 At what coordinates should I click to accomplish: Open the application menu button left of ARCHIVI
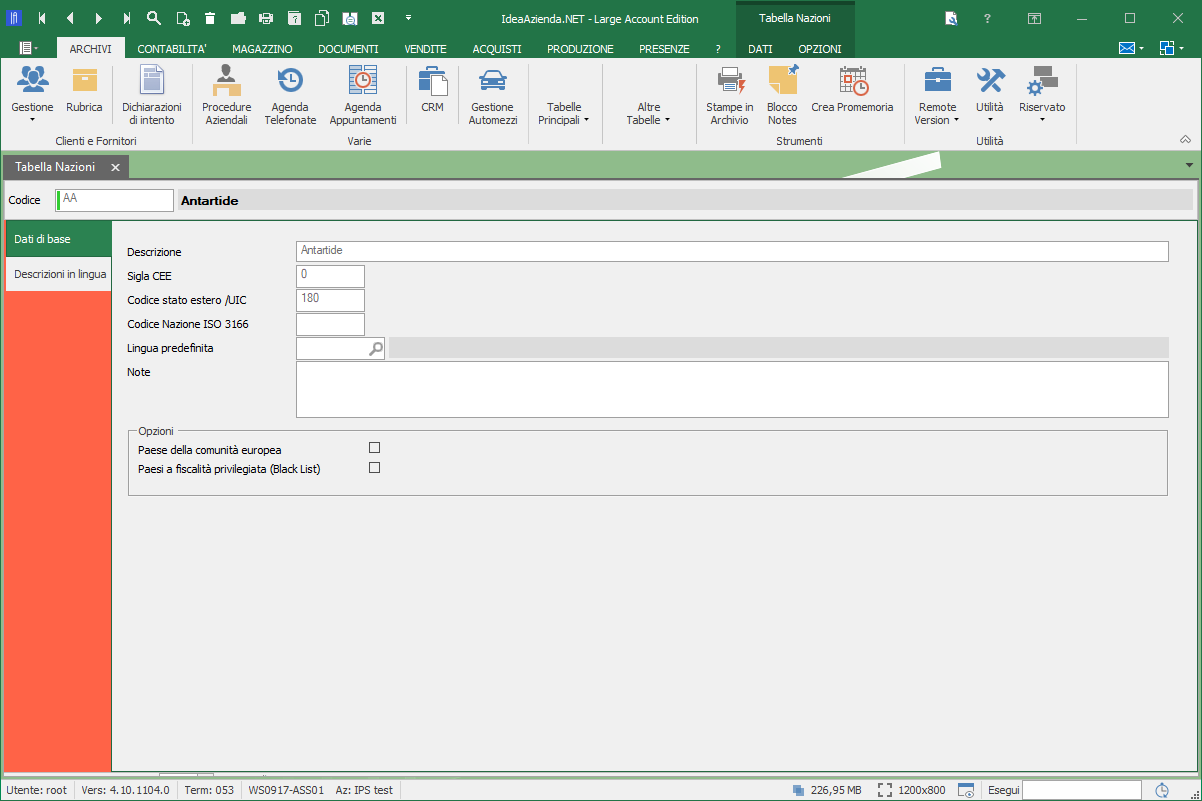(28, 49)
